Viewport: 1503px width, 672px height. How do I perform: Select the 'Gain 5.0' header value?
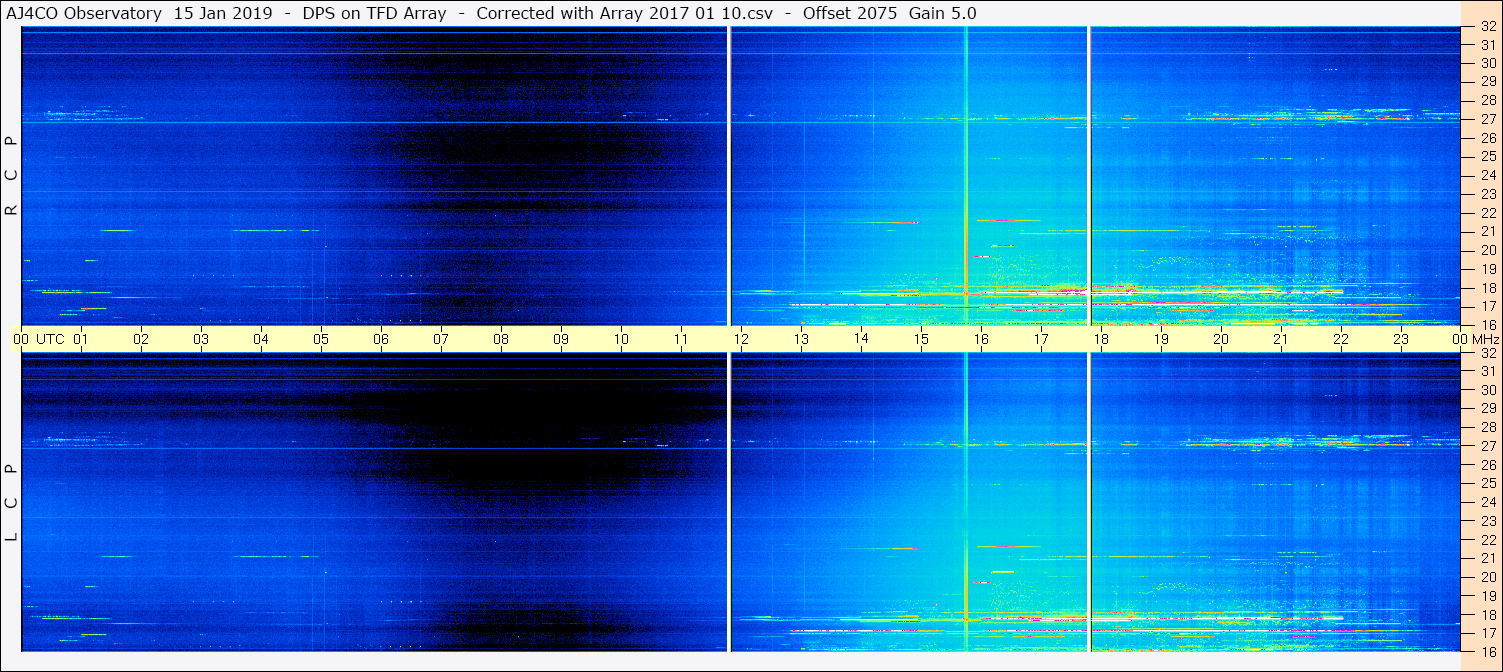click(942, 13)
